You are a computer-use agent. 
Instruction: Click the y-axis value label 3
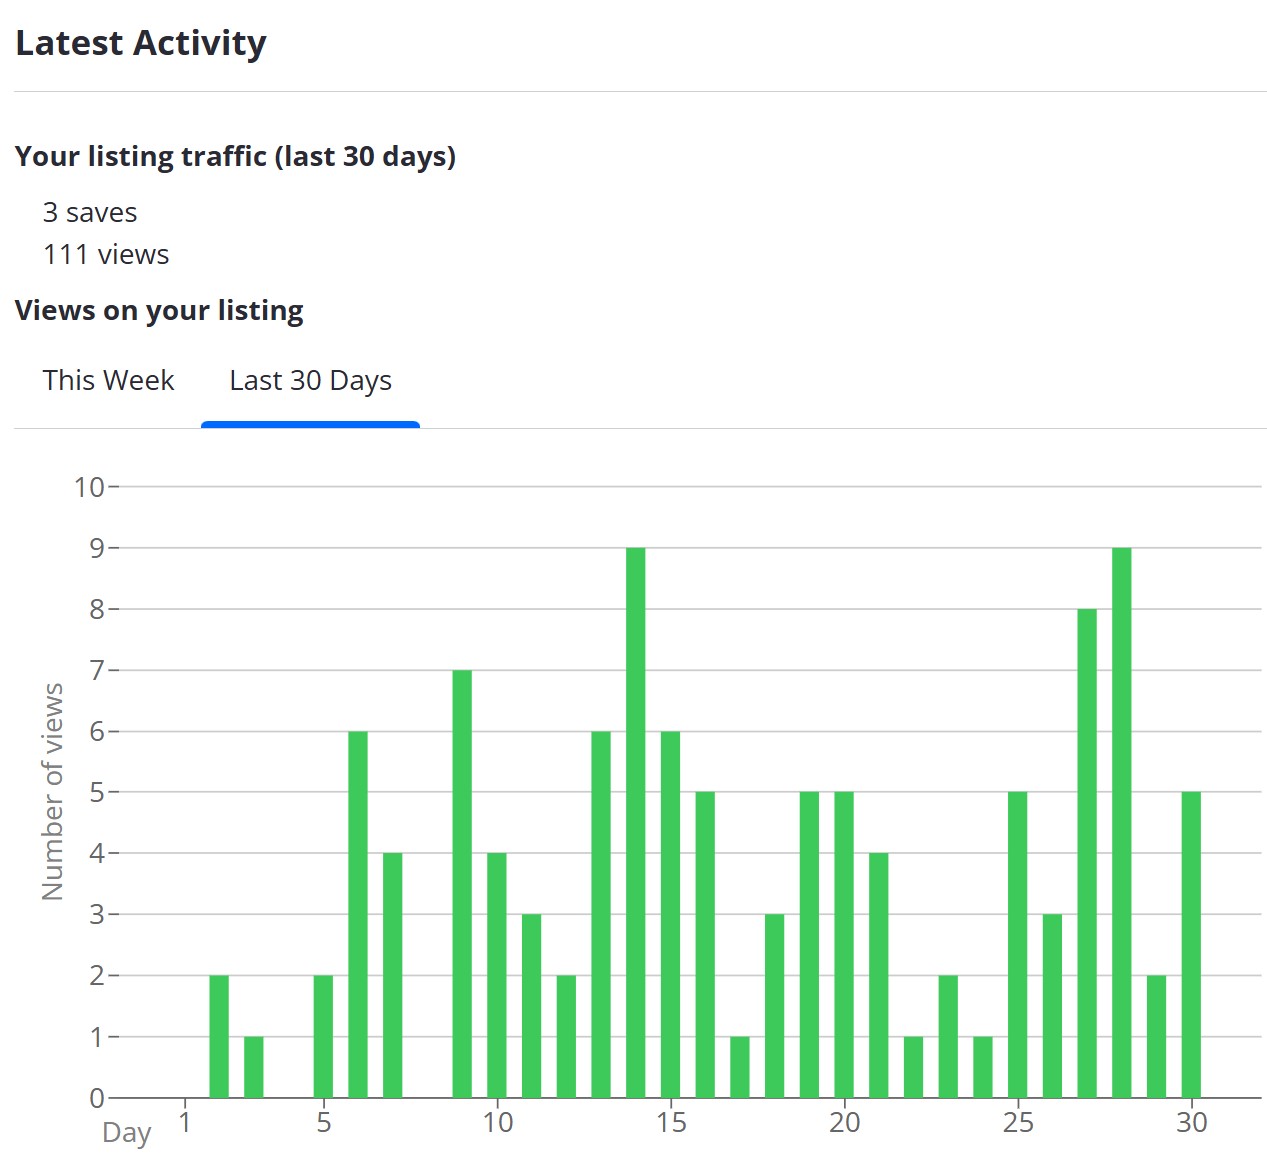(x=97, y=914)
